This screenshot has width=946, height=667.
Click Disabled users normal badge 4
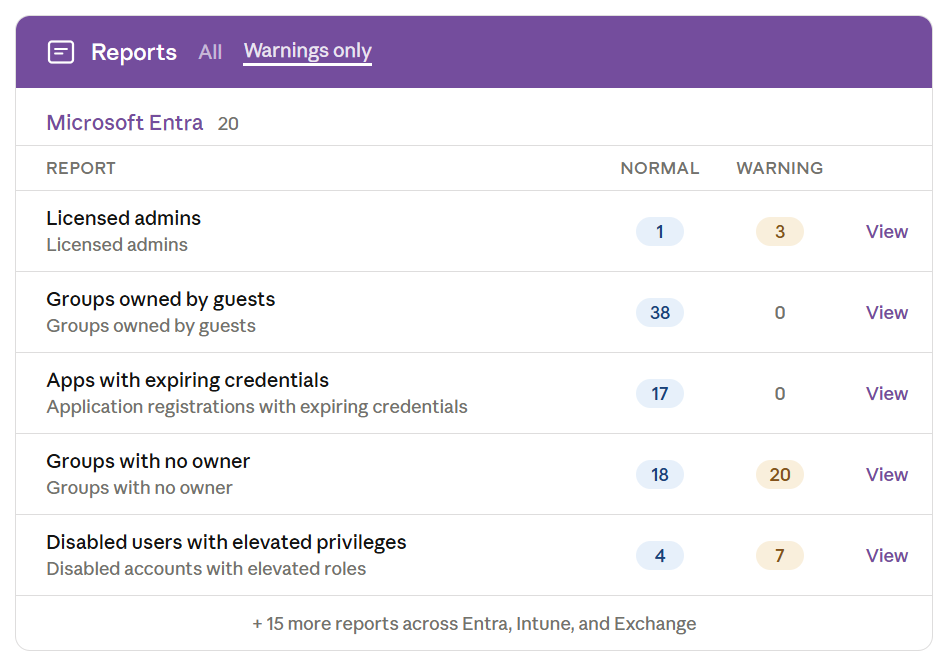[x=659, y=556]
